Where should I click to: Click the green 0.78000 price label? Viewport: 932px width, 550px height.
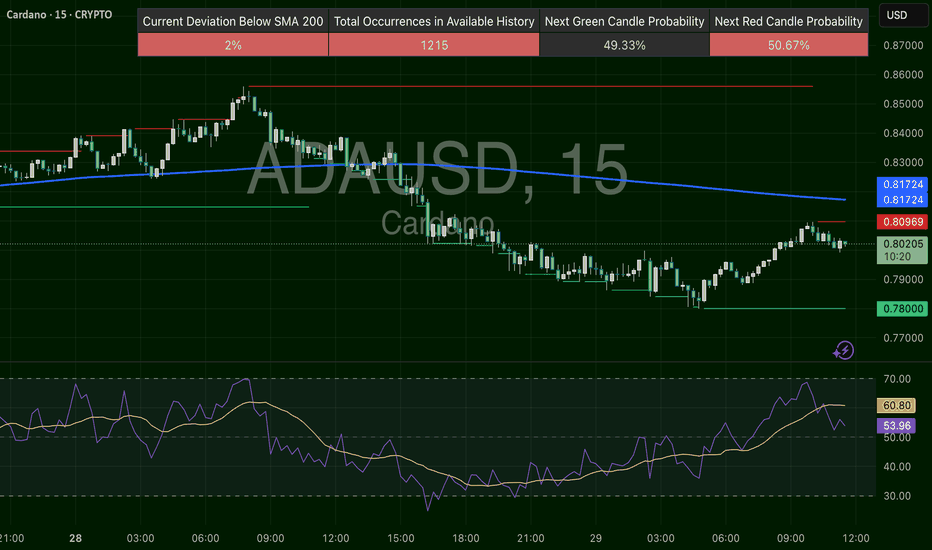pyautogui.click(x=902, y=309)
